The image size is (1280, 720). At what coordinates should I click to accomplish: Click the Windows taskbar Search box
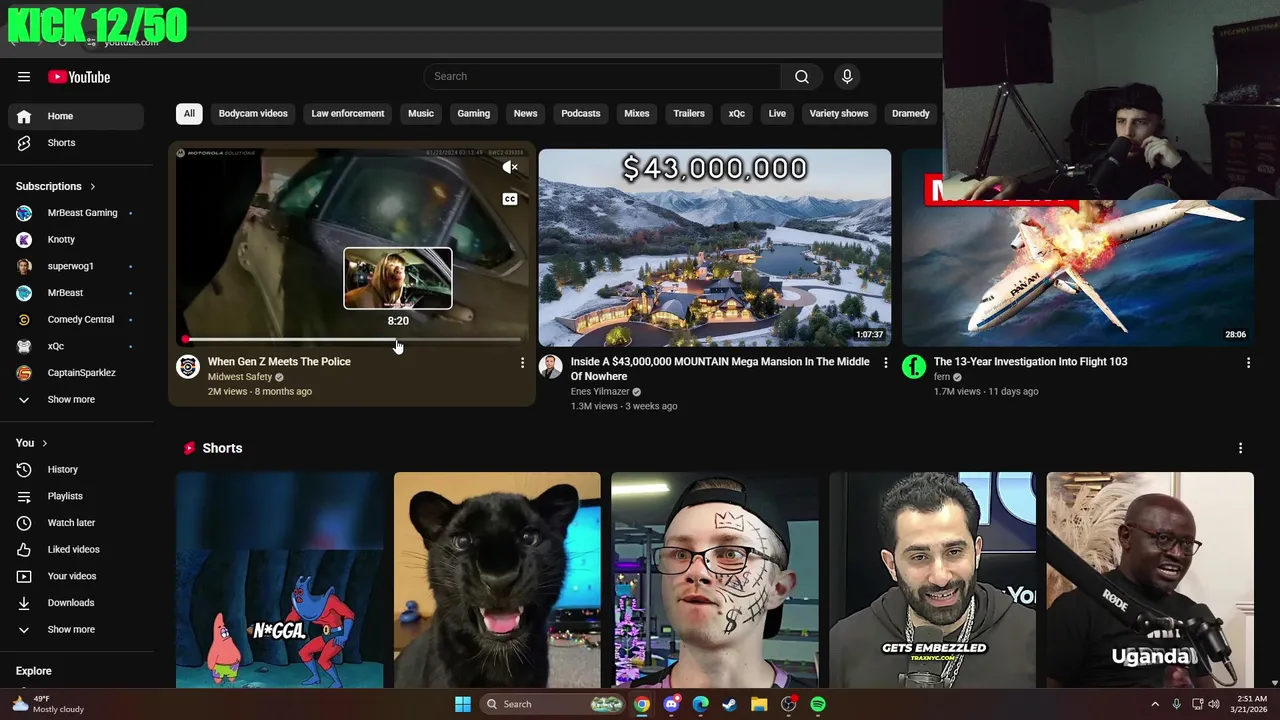point(553,704)
